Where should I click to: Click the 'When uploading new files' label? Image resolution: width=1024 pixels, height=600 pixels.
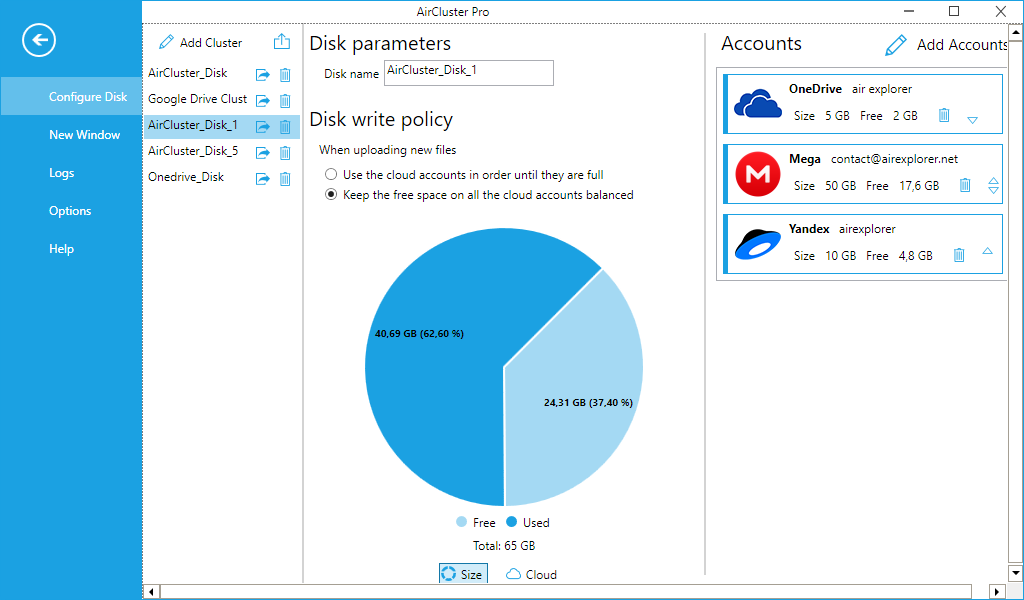(387, 150)
